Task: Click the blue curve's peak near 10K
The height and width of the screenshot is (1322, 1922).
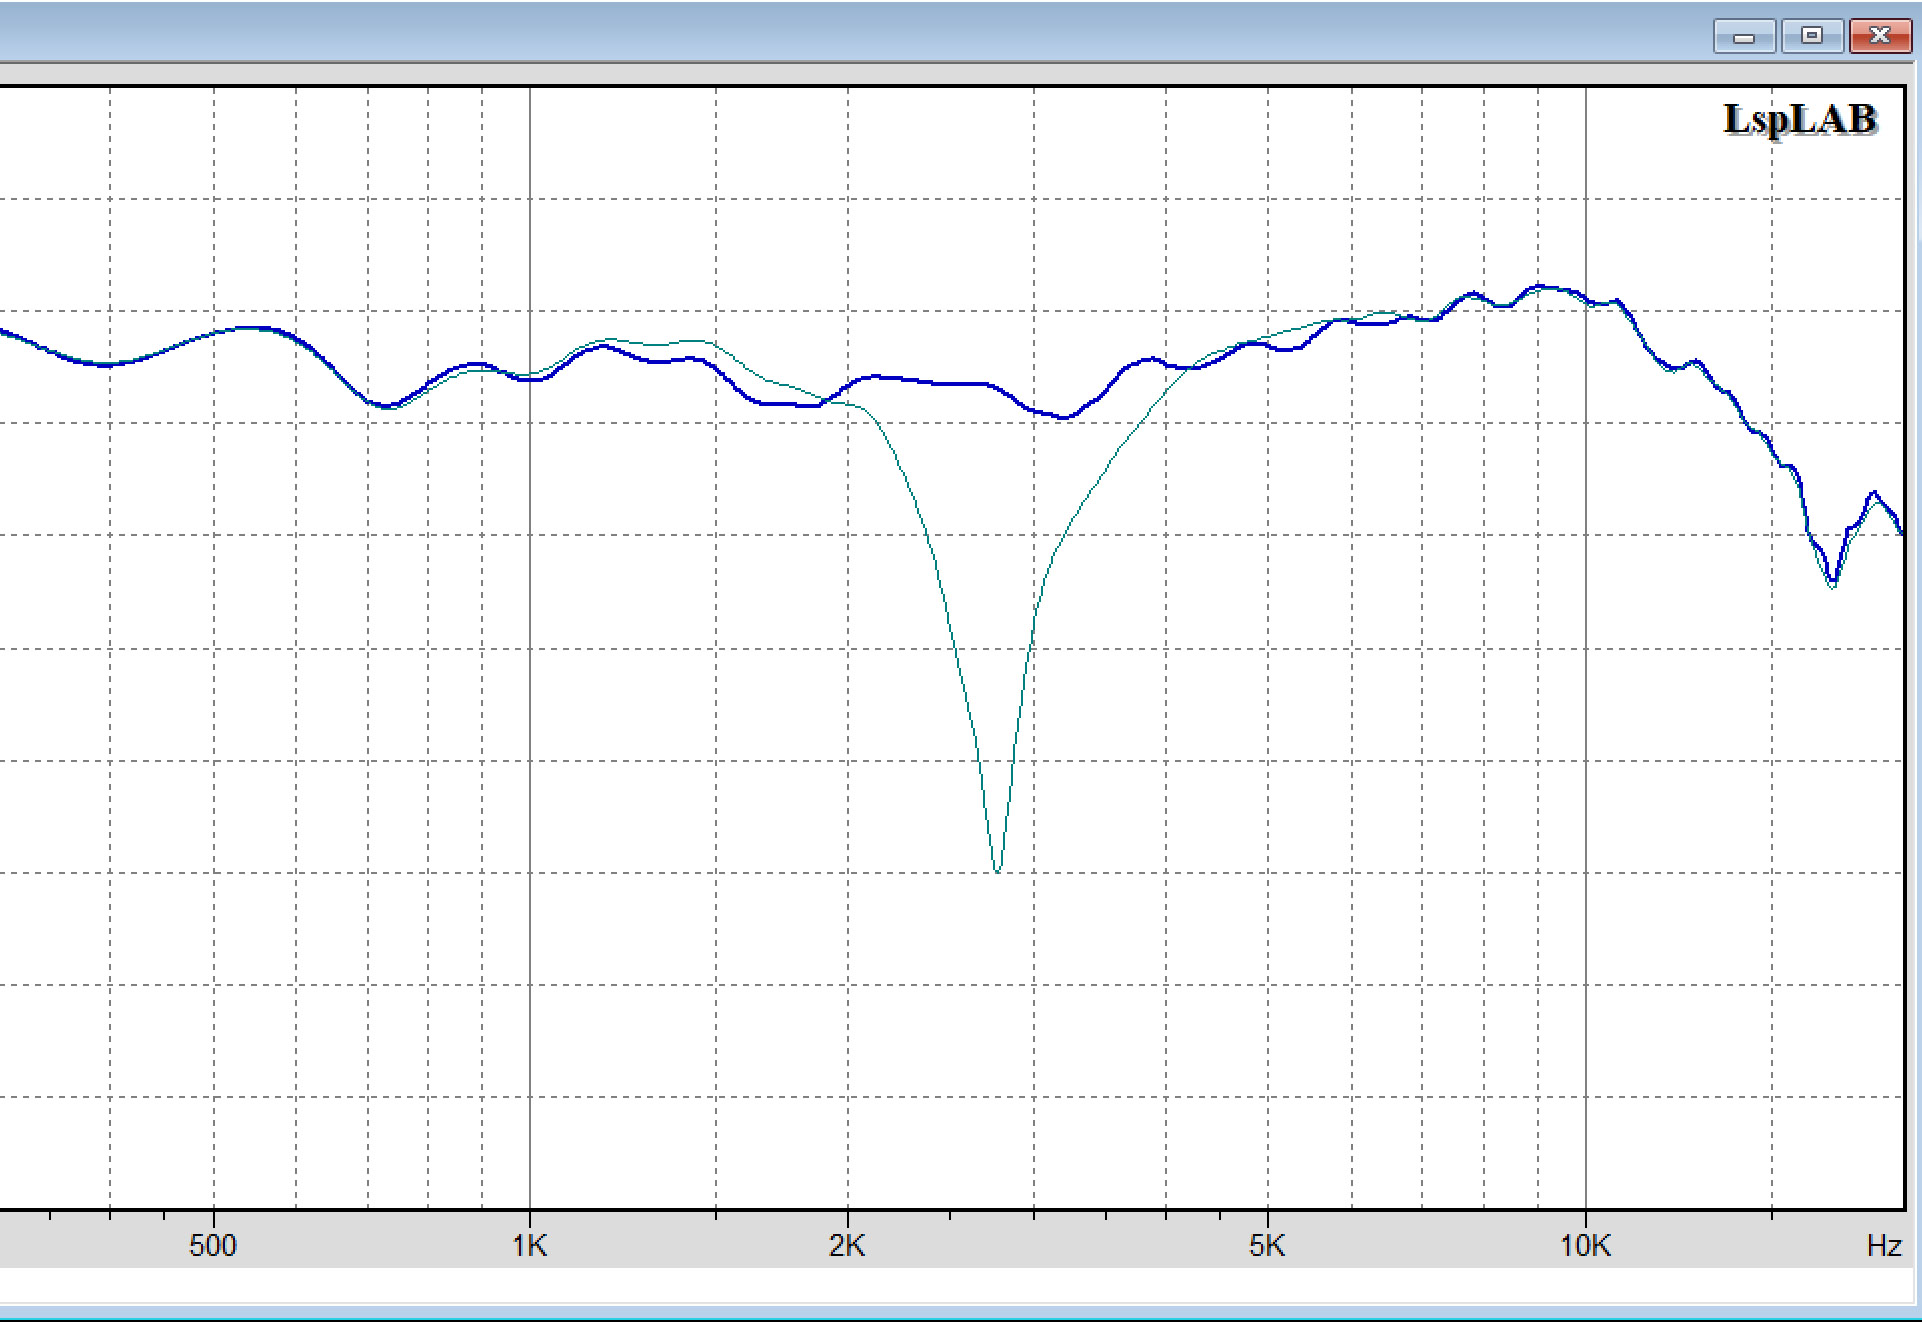Action: pos(1542,286)
